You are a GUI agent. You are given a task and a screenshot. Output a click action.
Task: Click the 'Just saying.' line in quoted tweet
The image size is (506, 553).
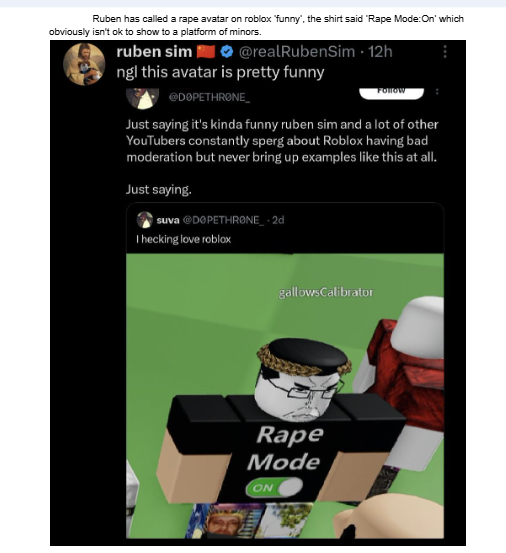(159, 190)
